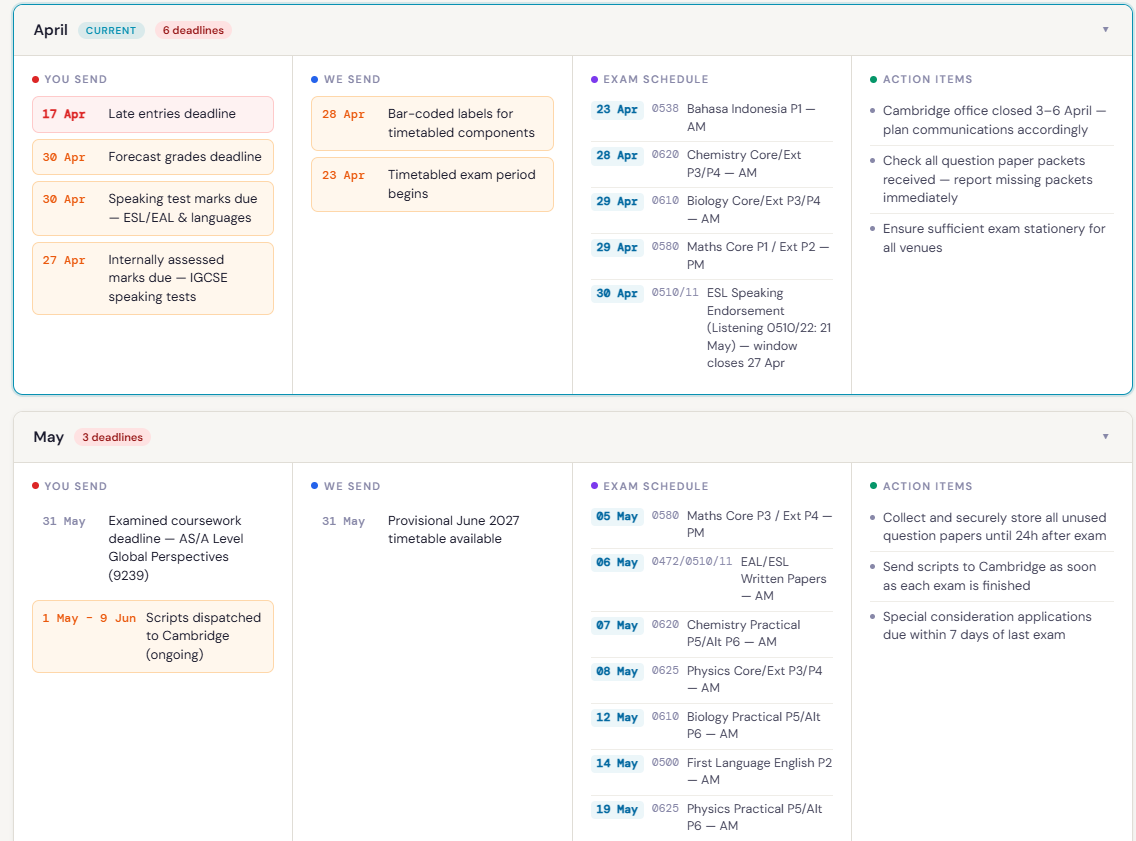The width and height of the screenshot is (1136, 841).
Task: Click the 19 May date chip
Action: pyautogui.click(x=617, y=810)
